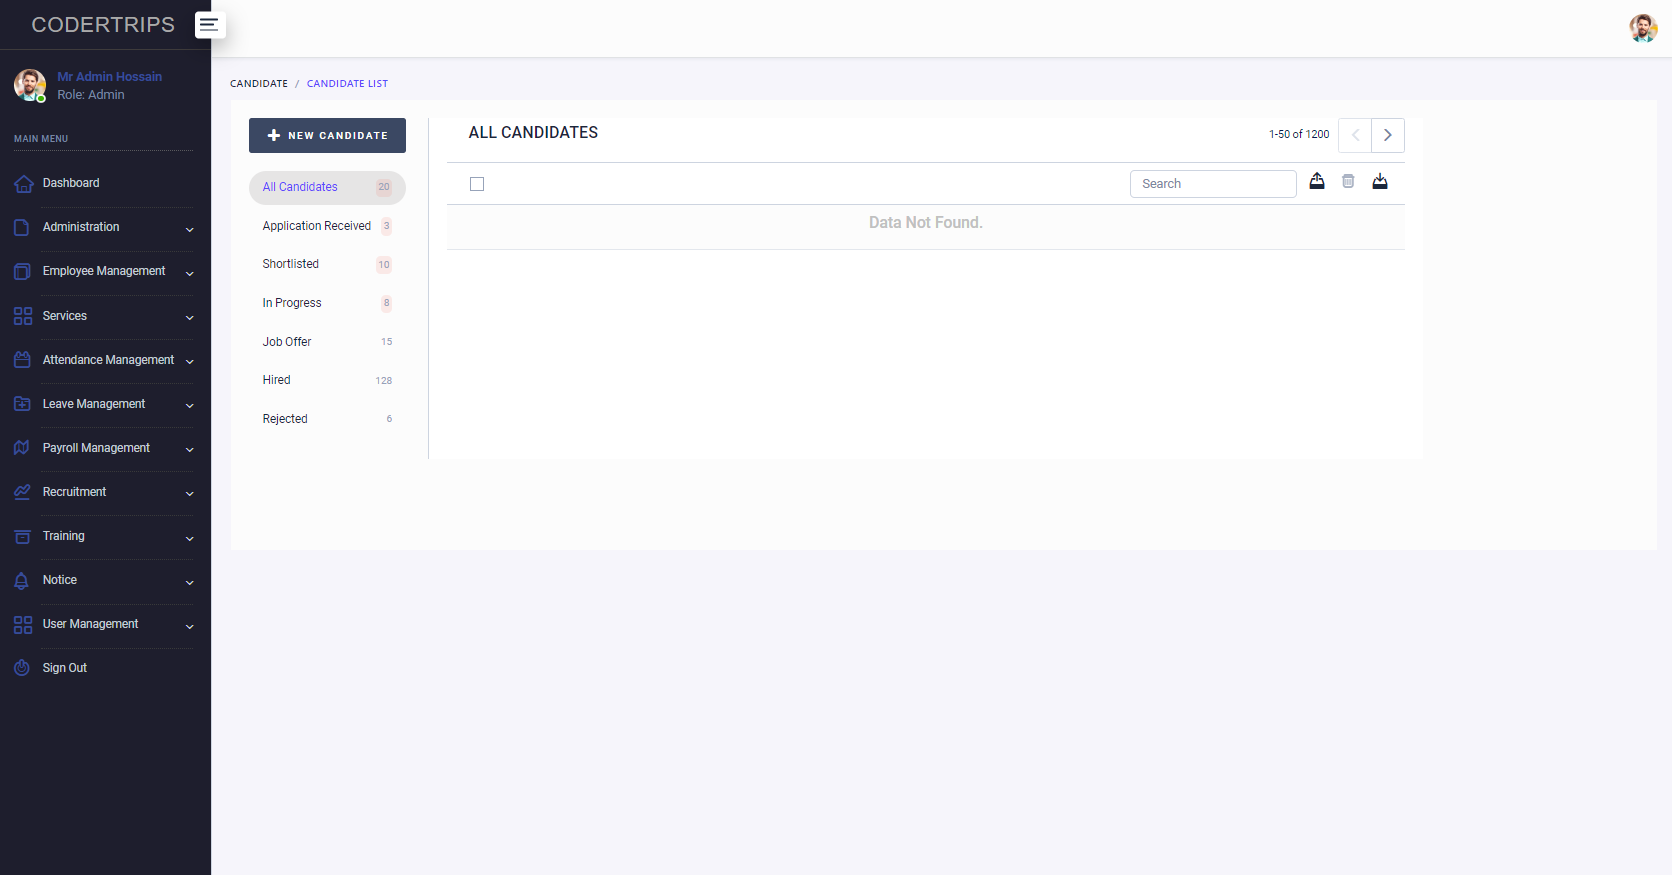
Task: Go to previous page of candidates
Action: (x=1355, y=135)
